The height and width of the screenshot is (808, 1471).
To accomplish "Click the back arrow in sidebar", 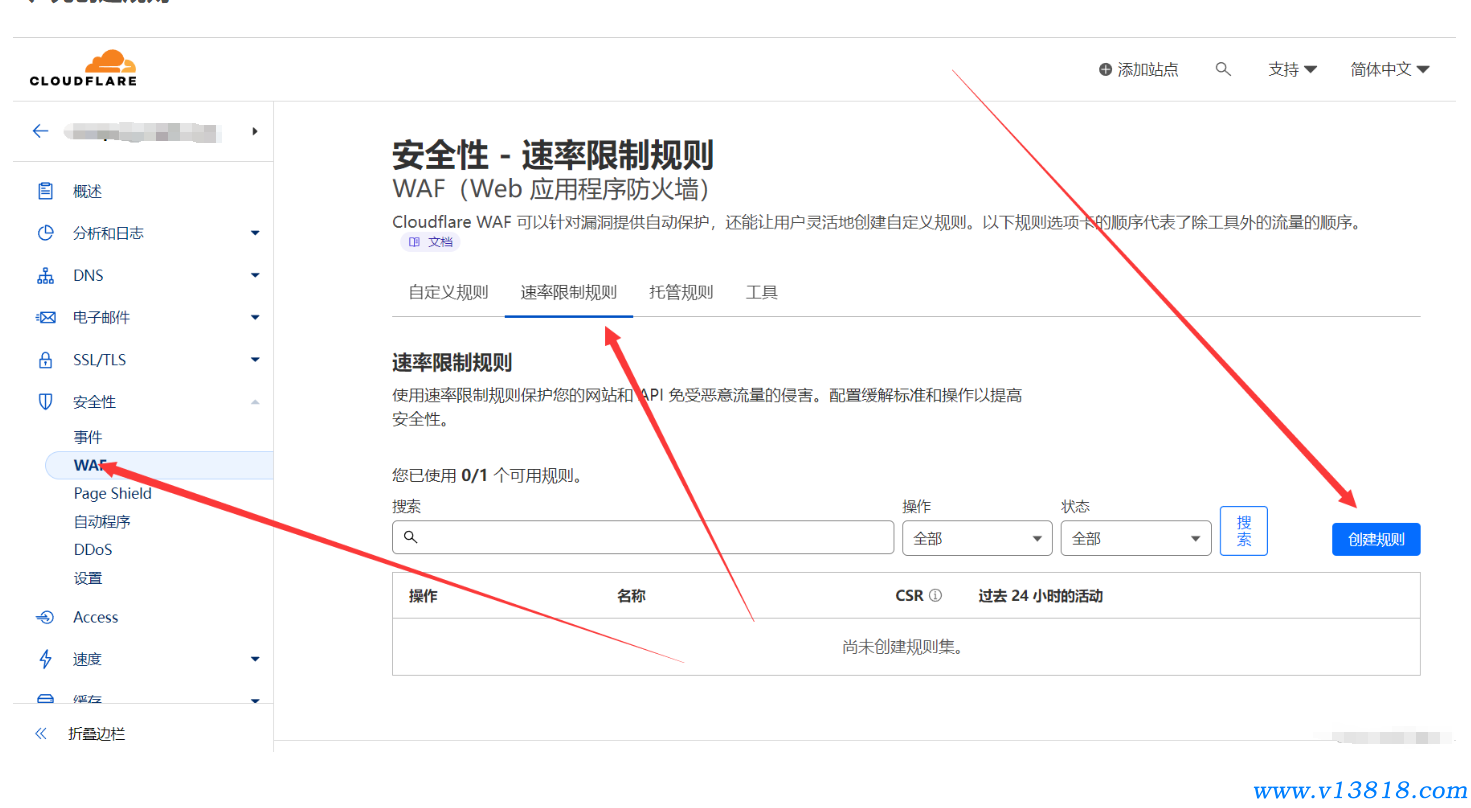I will [40, 131].
